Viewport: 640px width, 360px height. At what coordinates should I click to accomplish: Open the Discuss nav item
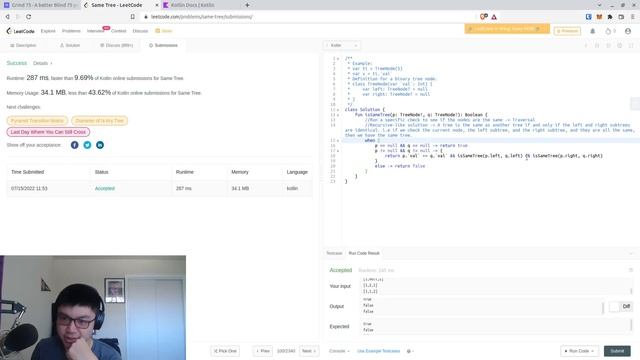coord(140,31)
